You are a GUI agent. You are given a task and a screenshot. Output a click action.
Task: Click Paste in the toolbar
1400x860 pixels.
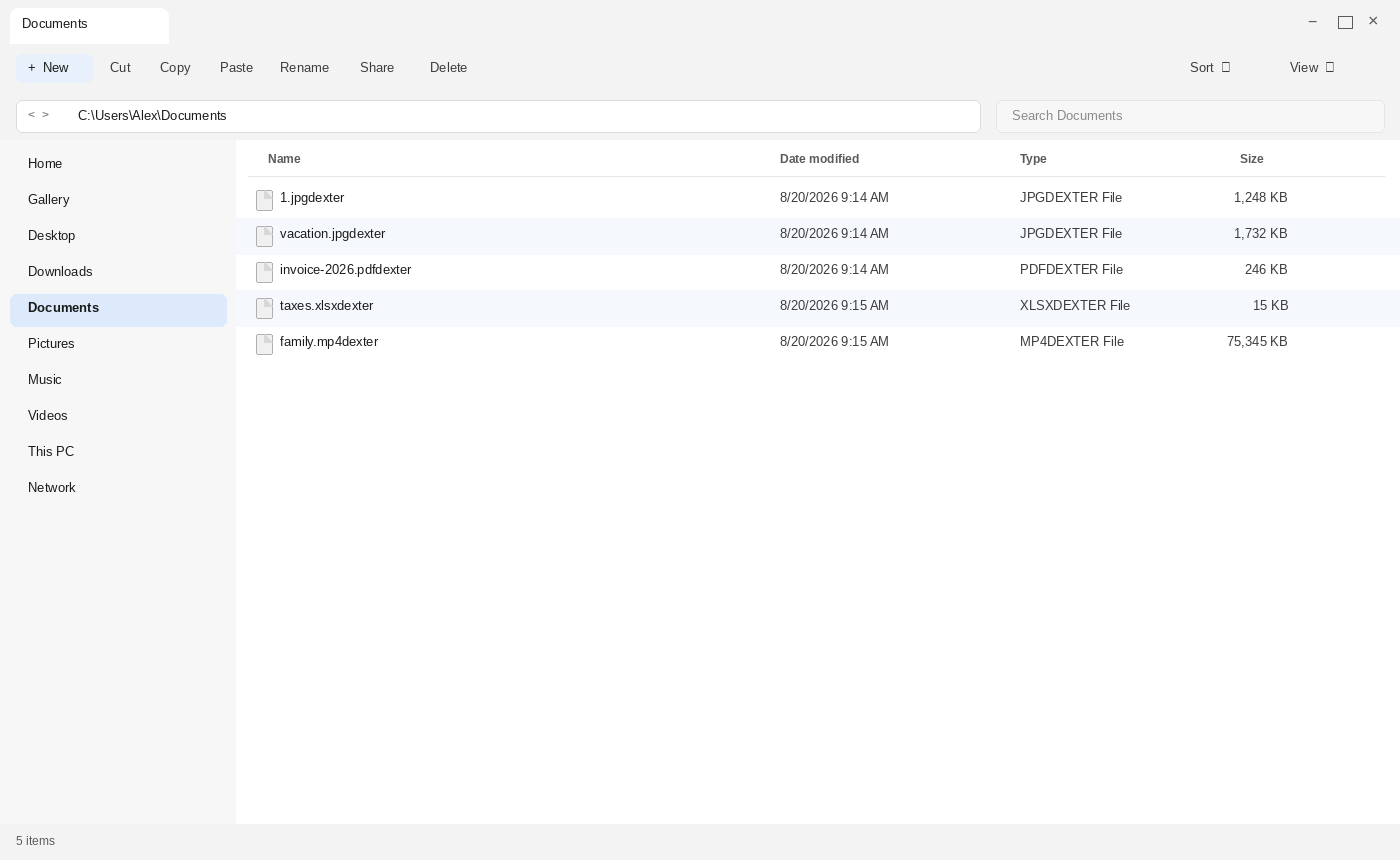pyautogui.click(x=236, y=68)
